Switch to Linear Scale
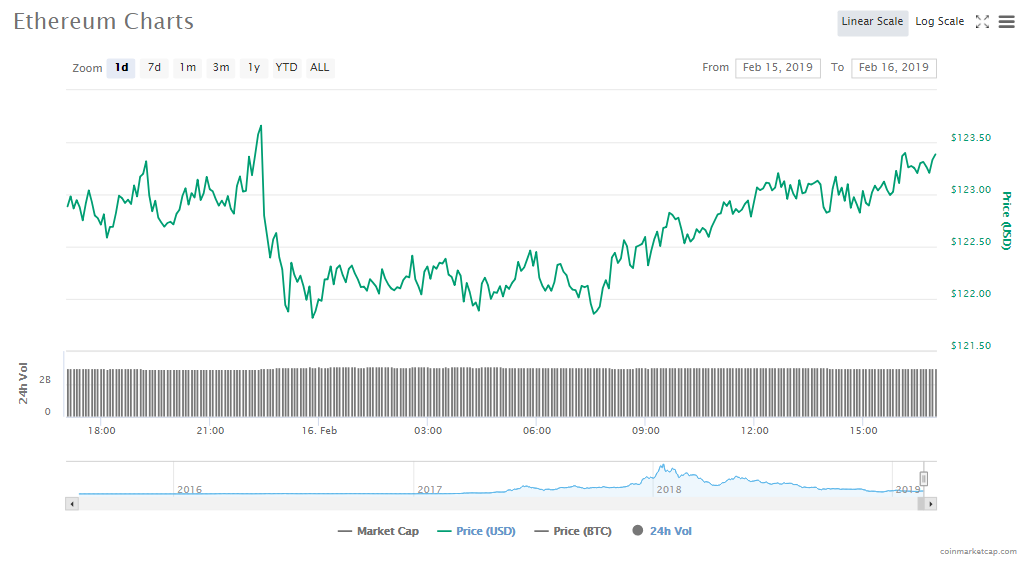Screen dimensions: 1035x565 872,22
